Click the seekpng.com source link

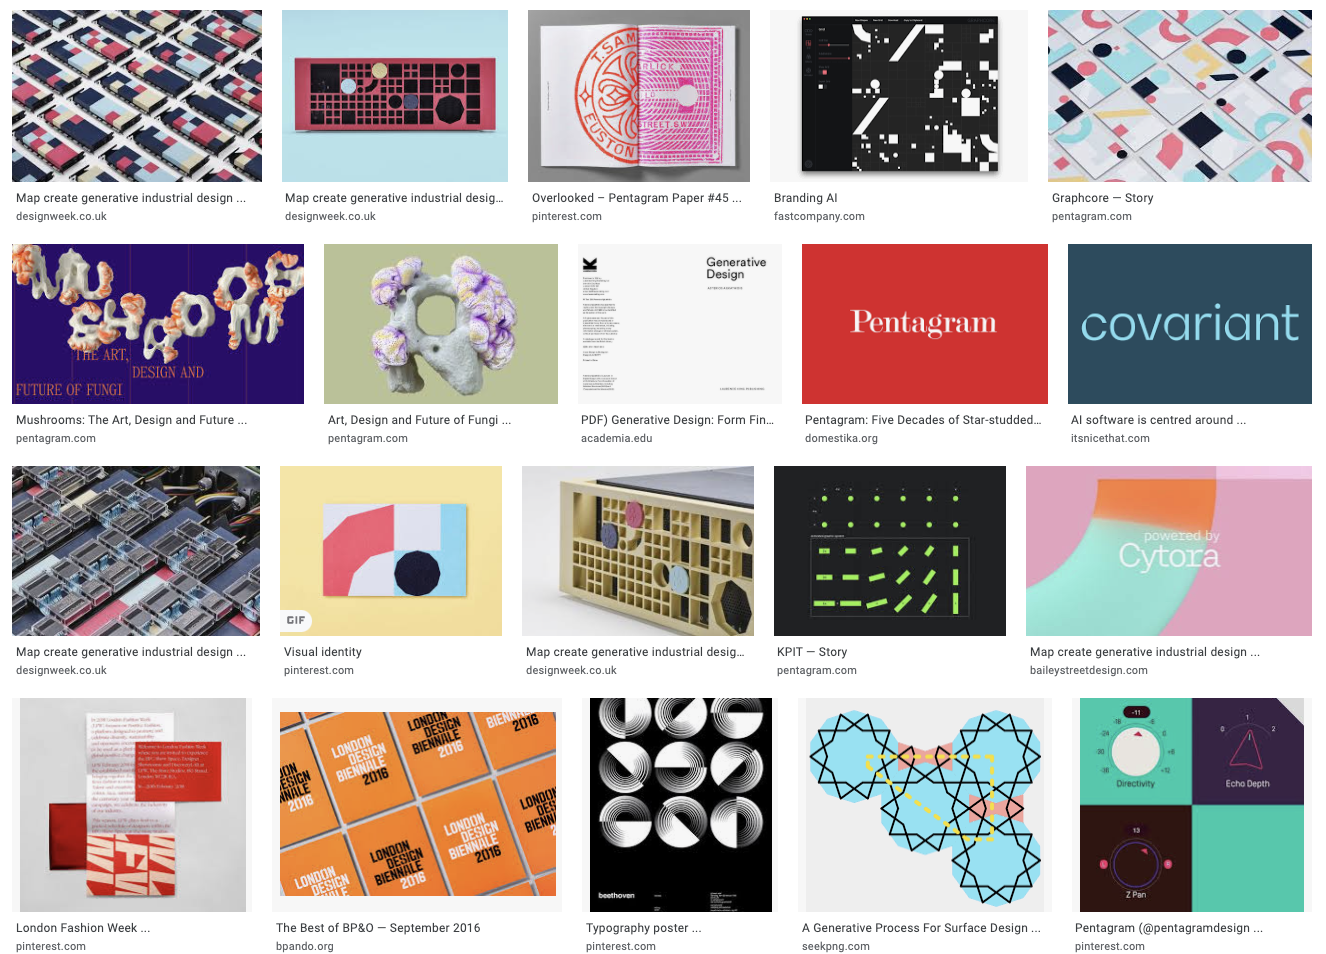pyautogui.click(x=836, y=946)
